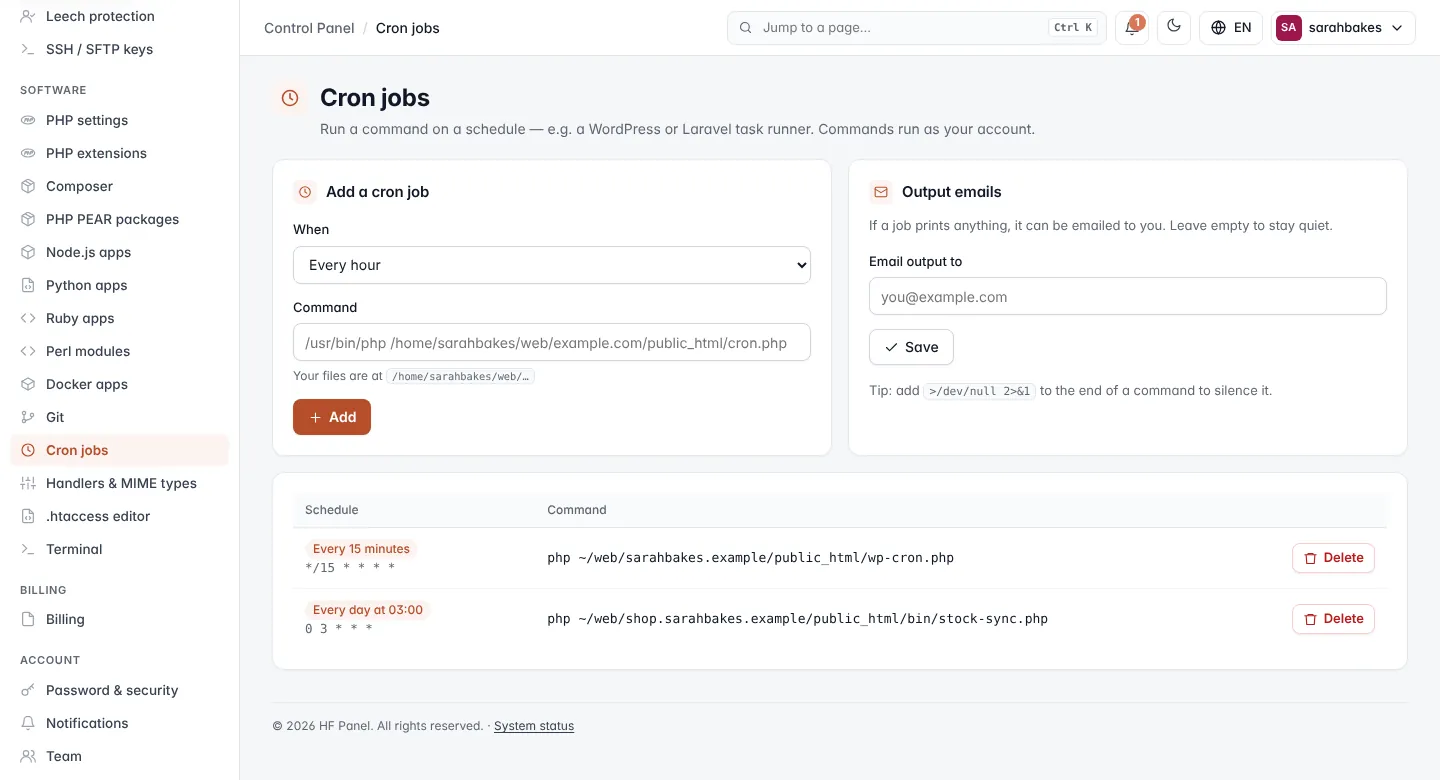Click the Billing document icon
Image resolution: width=1440 pixels, height=780 pixels.
coord(28,619)
